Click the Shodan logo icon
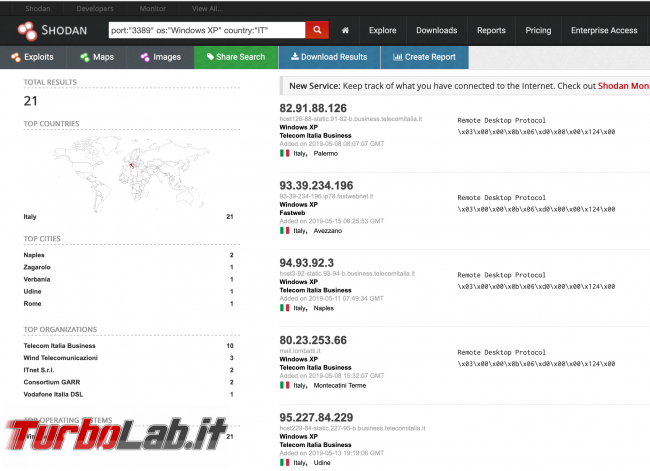The image size is (650, 471). (27, 30)
